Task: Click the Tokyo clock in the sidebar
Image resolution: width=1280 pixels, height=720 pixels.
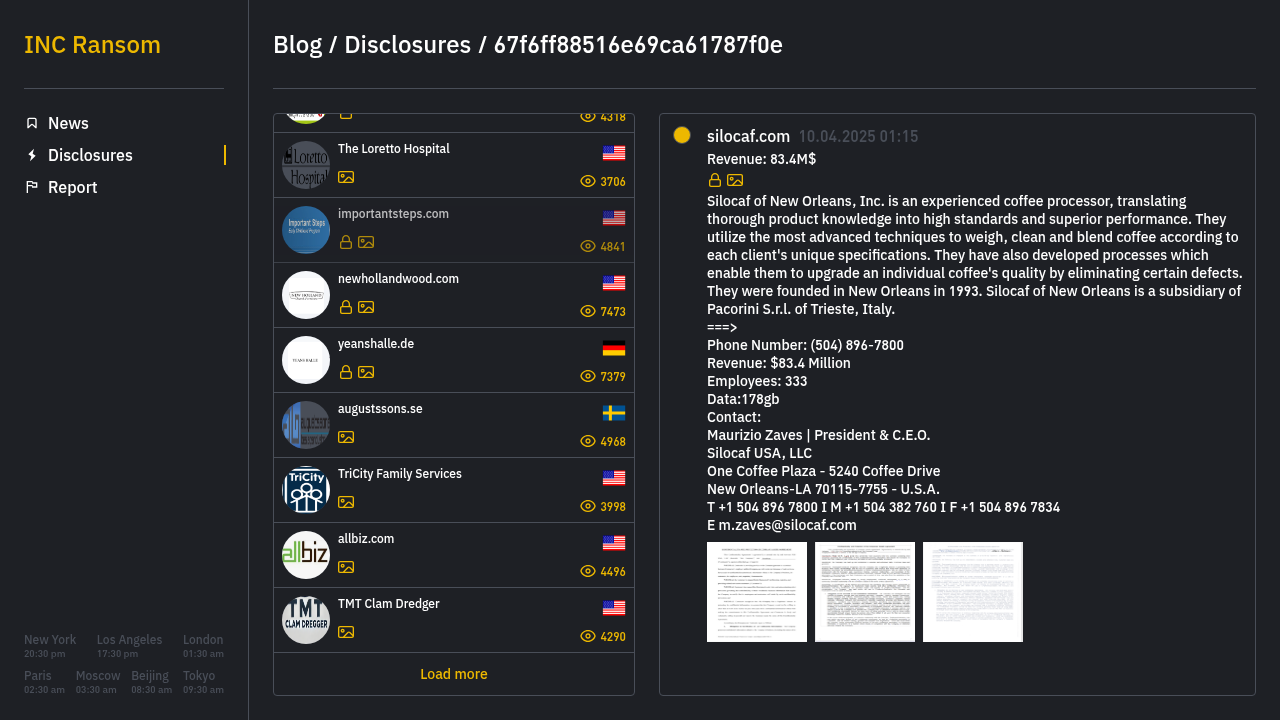Action: coord(203,682)
